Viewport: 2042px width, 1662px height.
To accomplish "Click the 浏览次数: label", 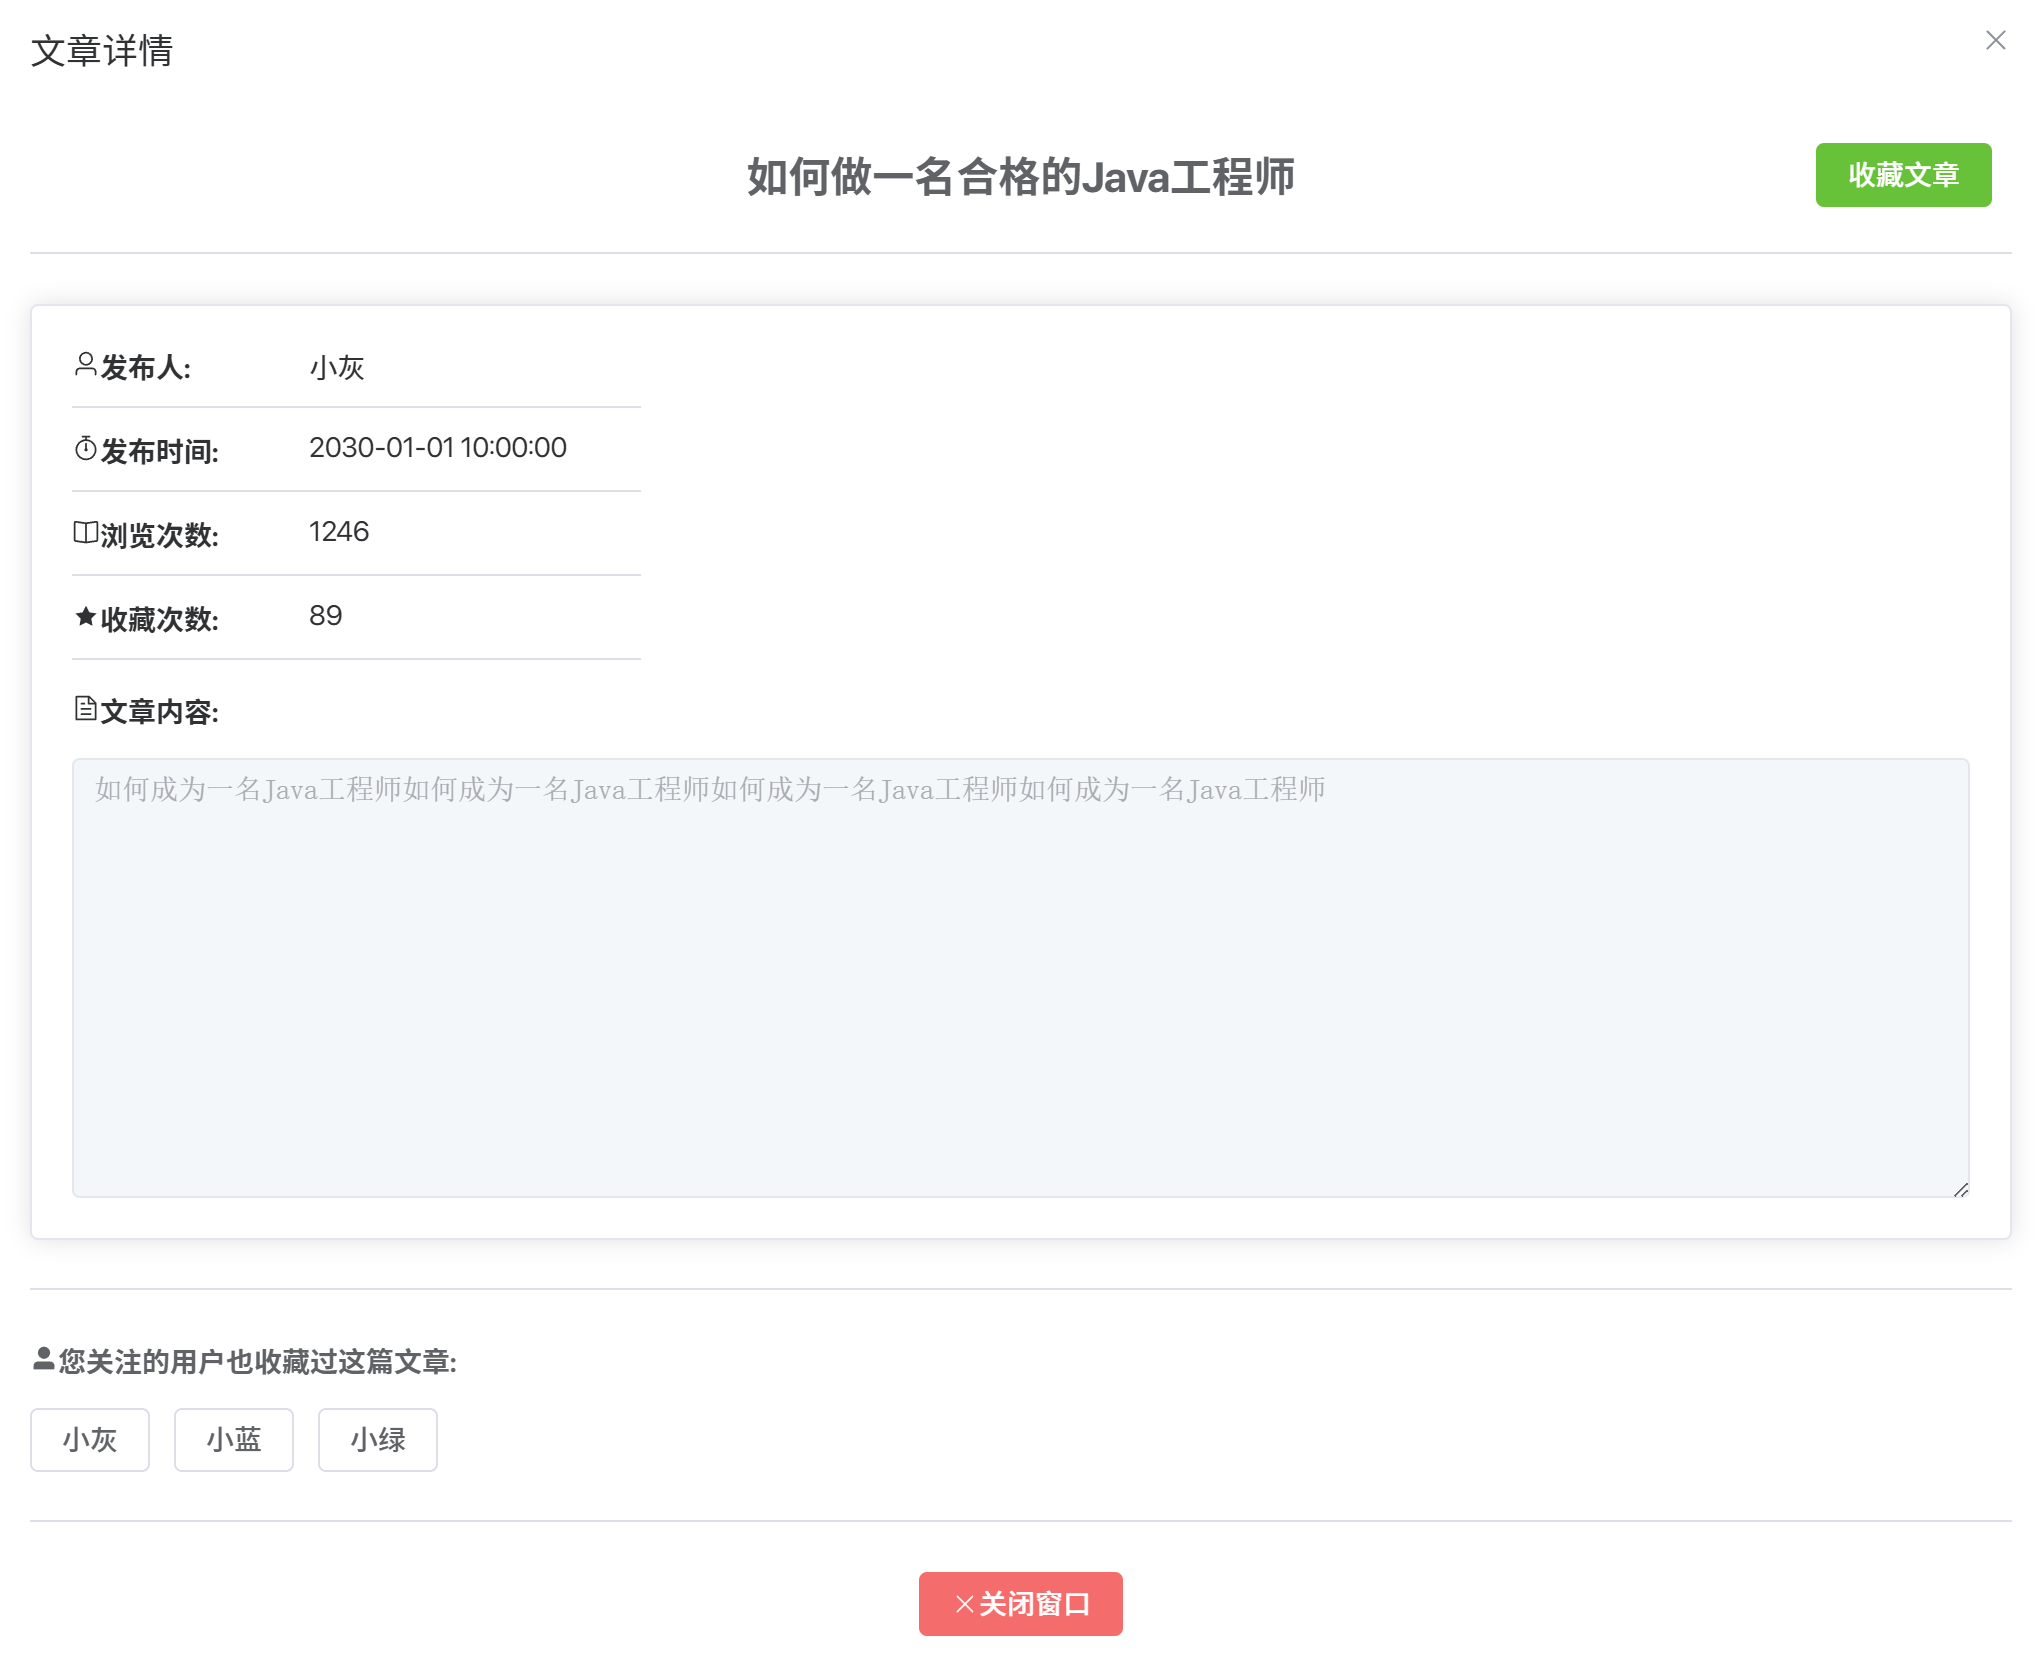I will pos(159,535).
